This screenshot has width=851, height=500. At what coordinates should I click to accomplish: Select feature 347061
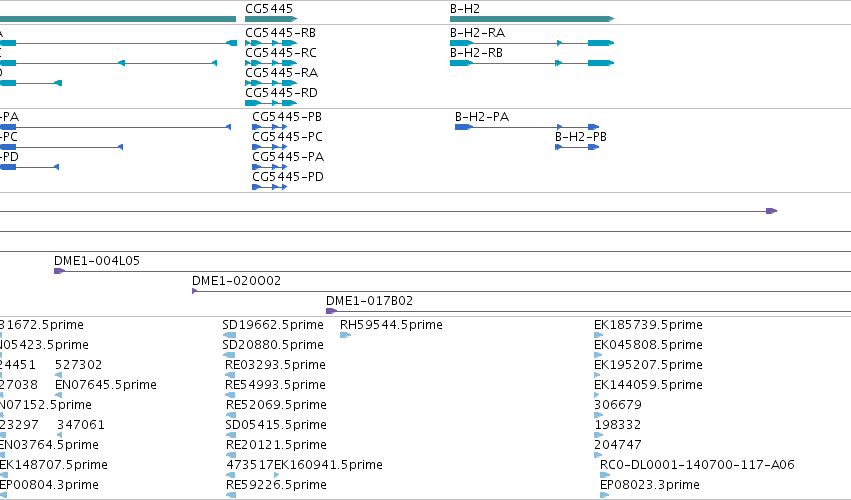pos(81,426)
